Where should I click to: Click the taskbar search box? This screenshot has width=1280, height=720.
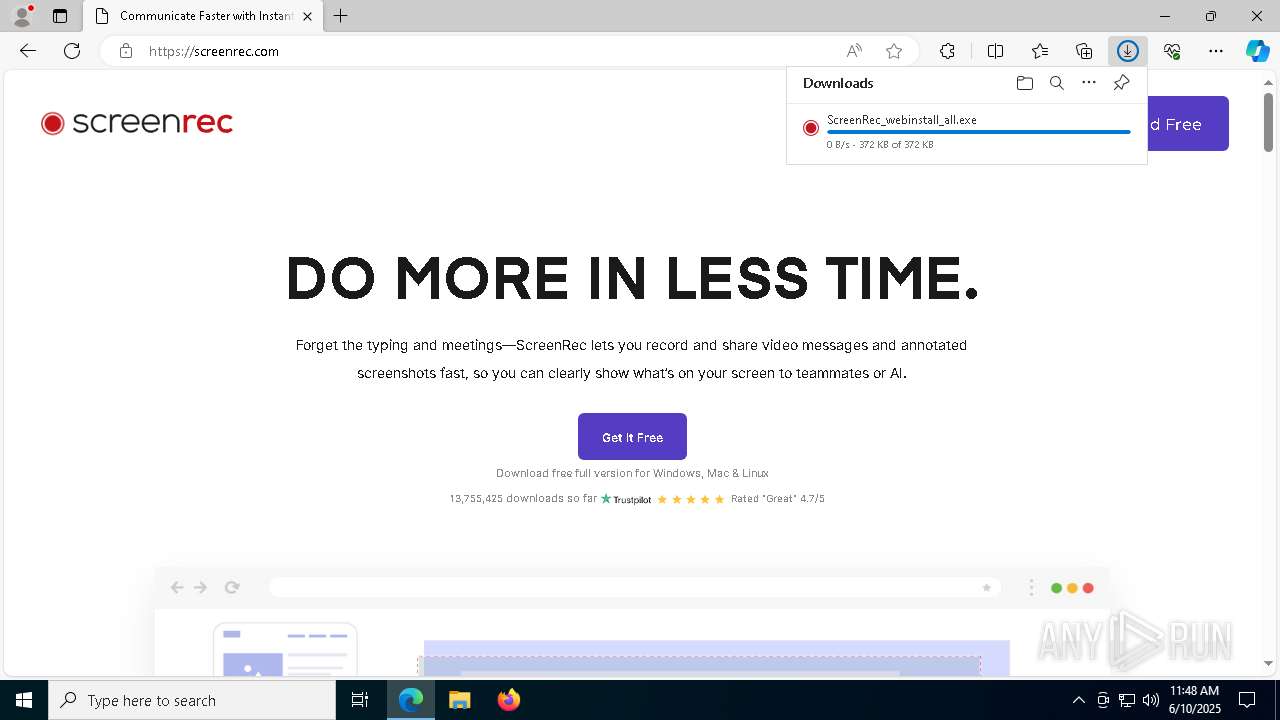[192, 700]
